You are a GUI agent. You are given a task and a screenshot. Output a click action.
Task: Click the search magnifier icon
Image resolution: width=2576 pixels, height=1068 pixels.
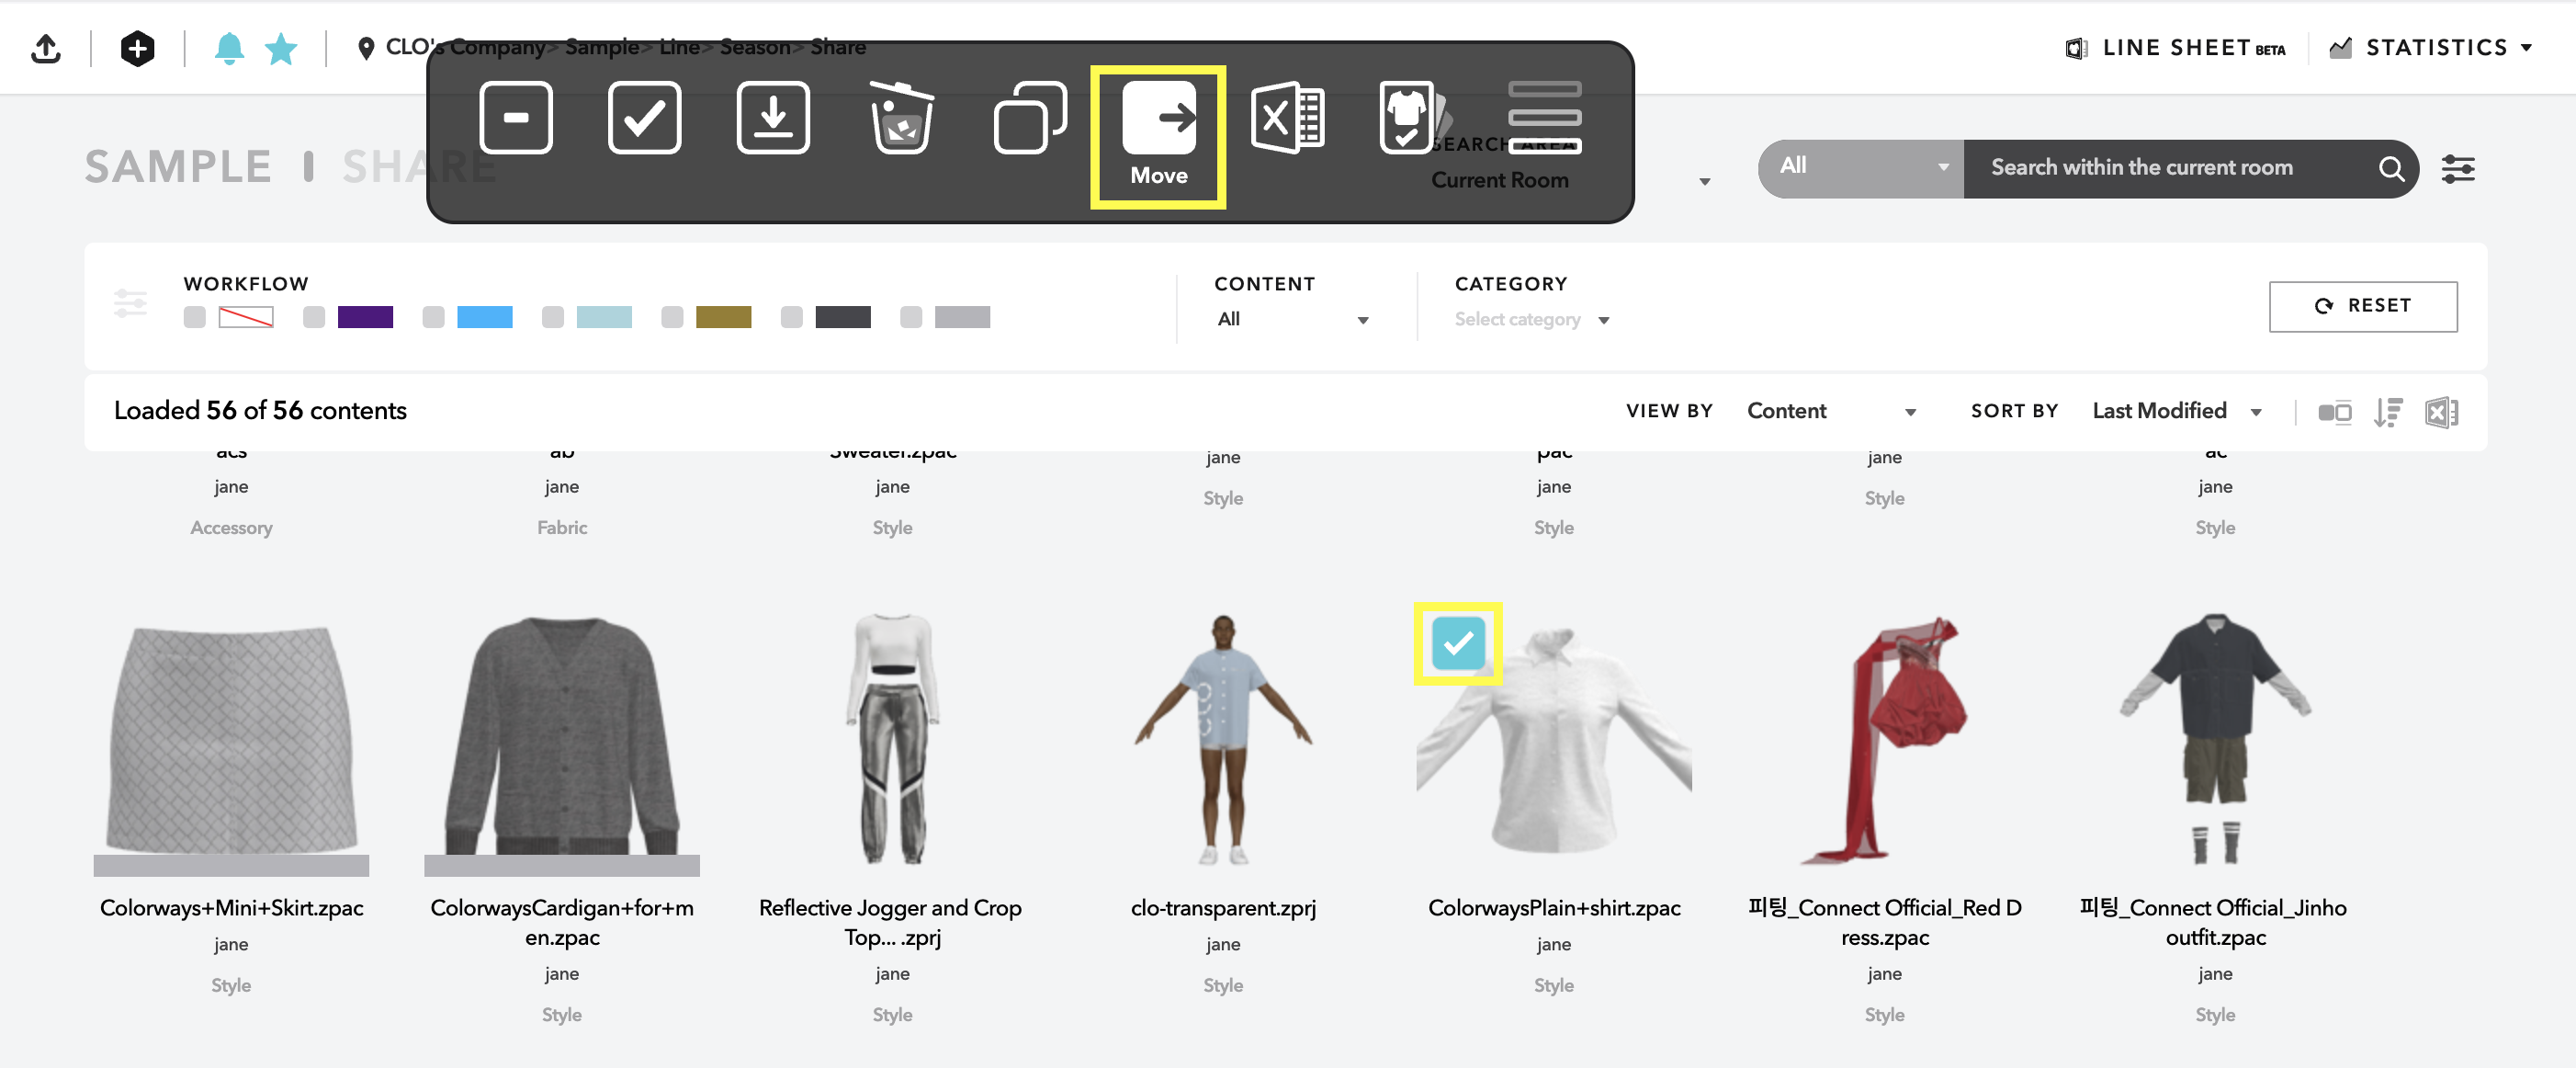tap(2391, 169)
